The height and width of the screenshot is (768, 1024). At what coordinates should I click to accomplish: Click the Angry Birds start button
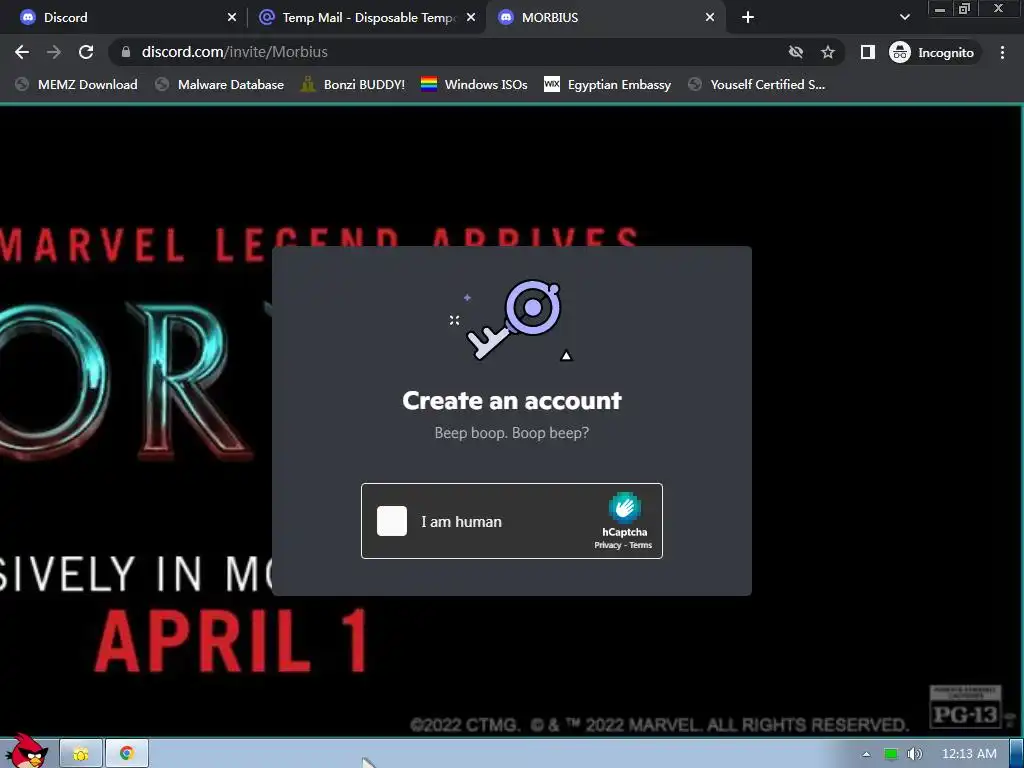point(26,751)
